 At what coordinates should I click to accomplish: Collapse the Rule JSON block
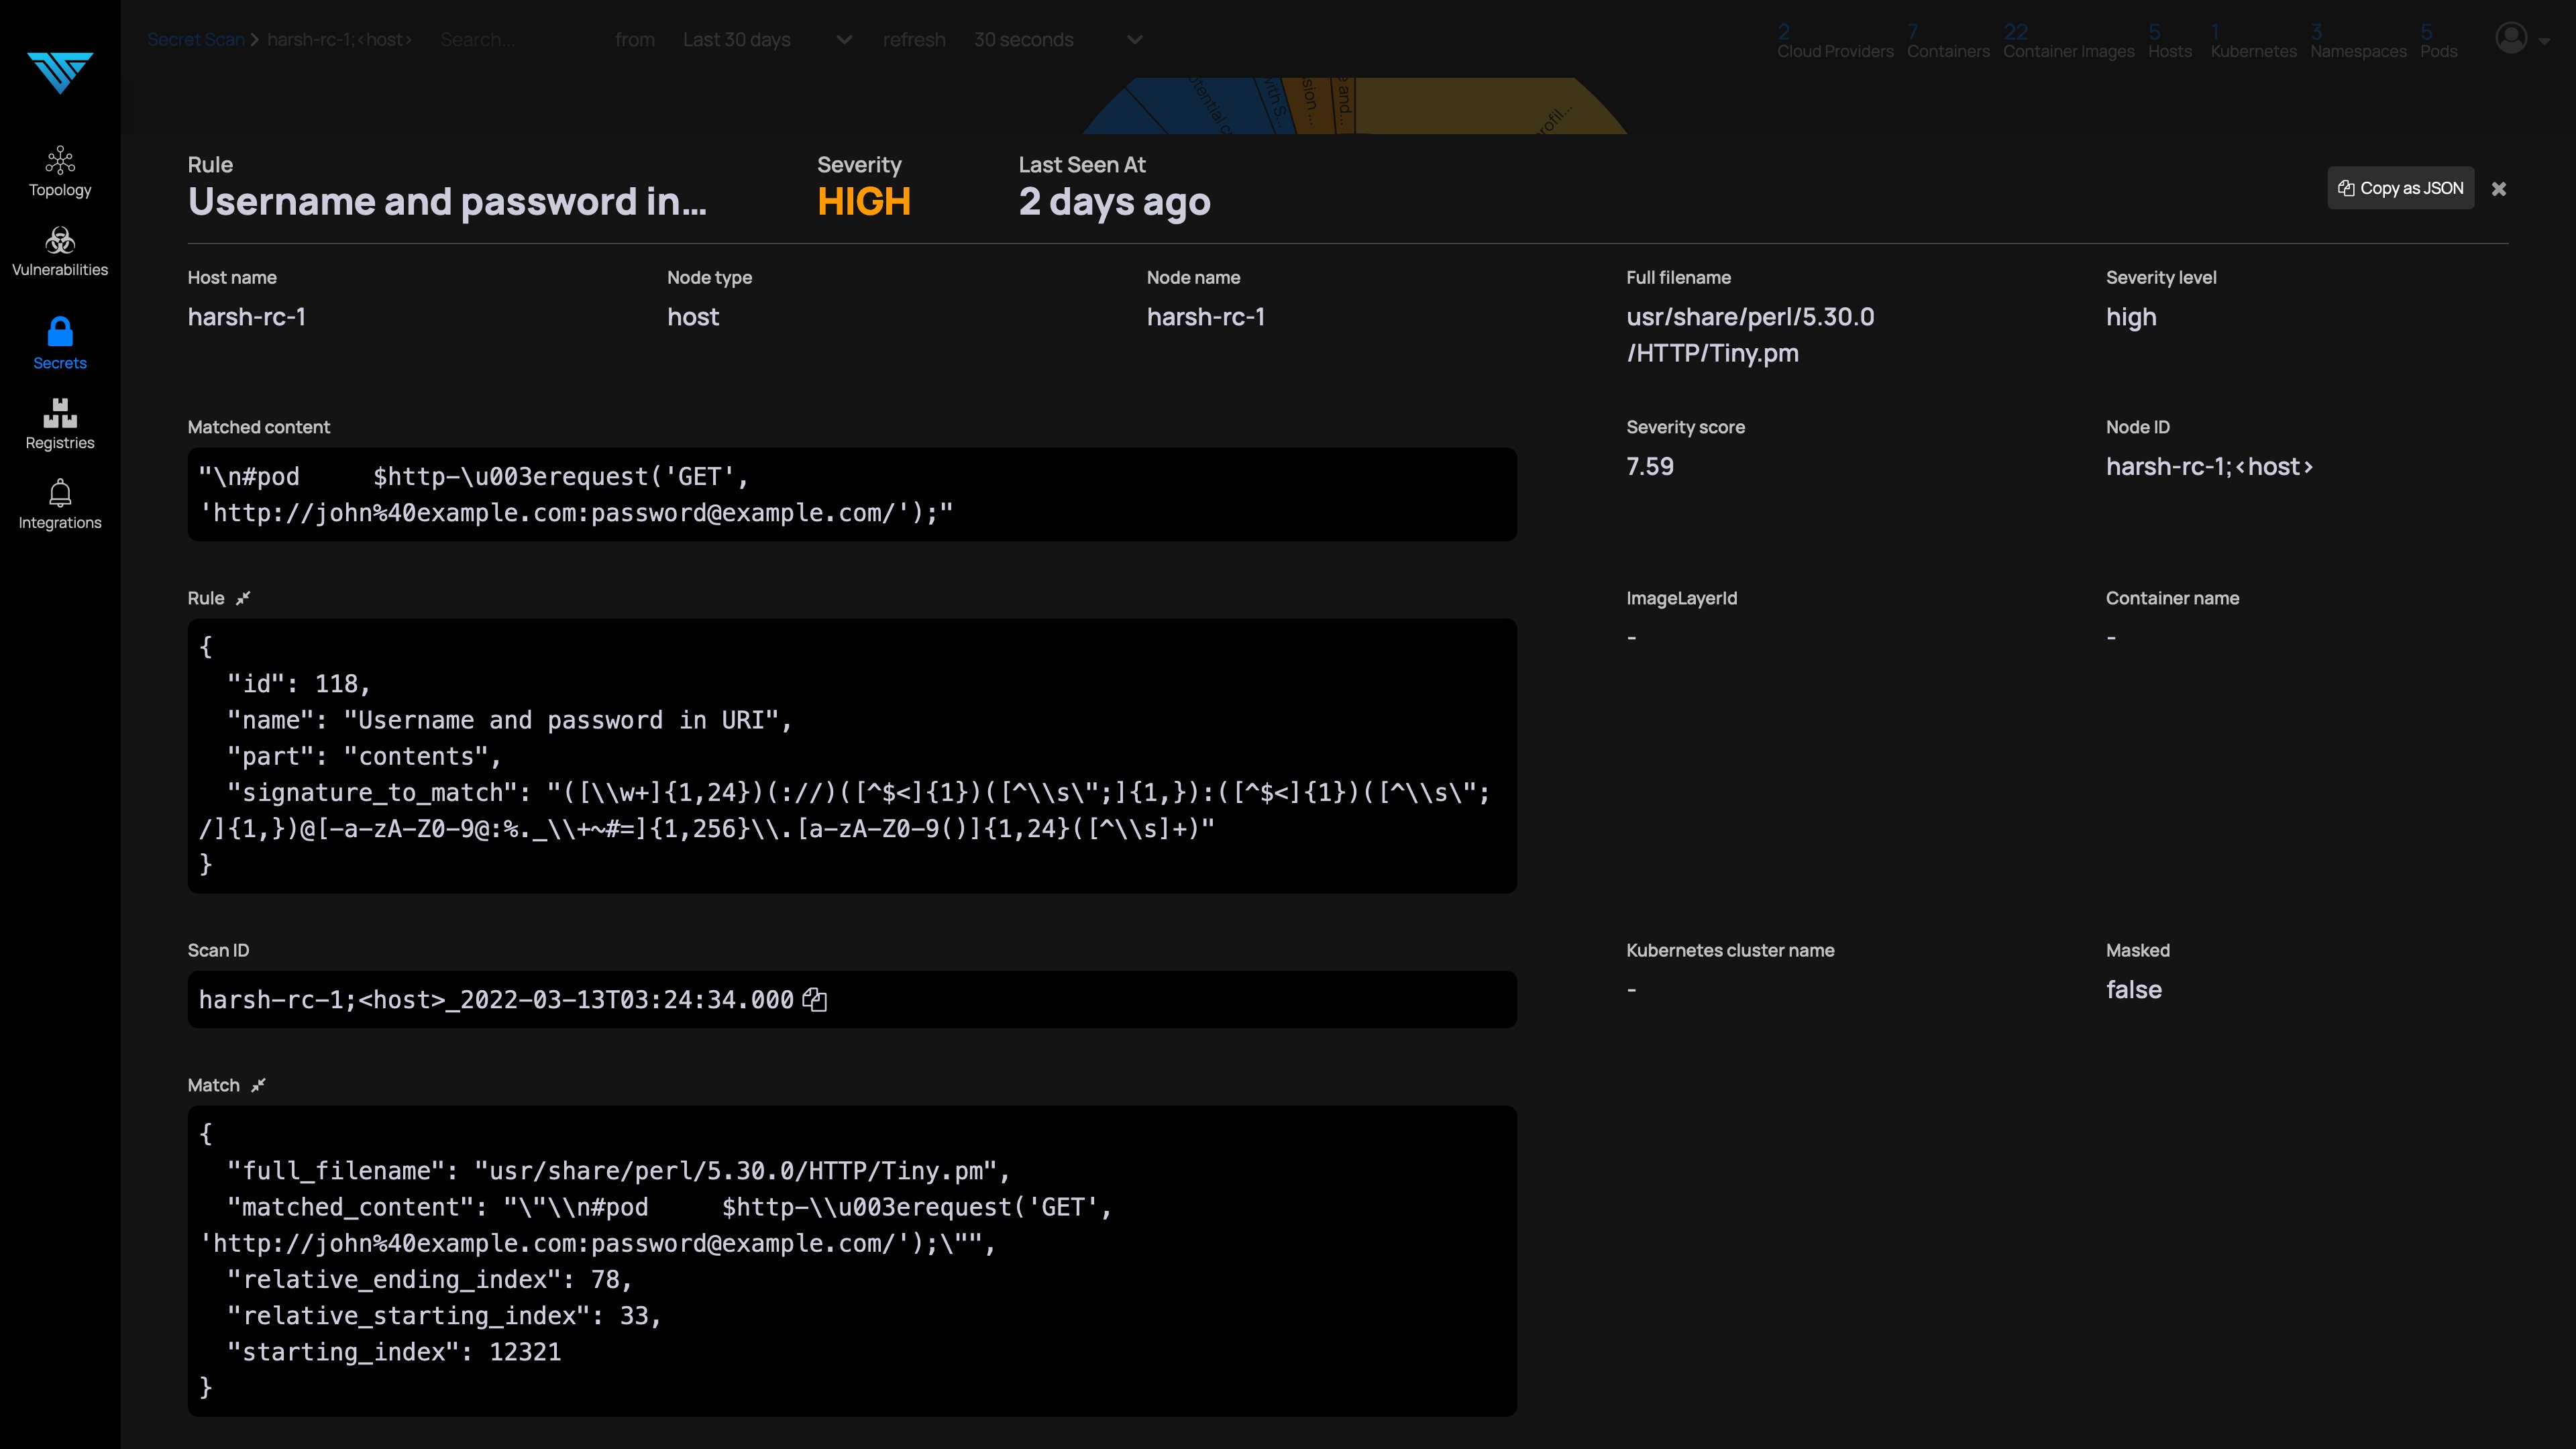coord(243,598)
